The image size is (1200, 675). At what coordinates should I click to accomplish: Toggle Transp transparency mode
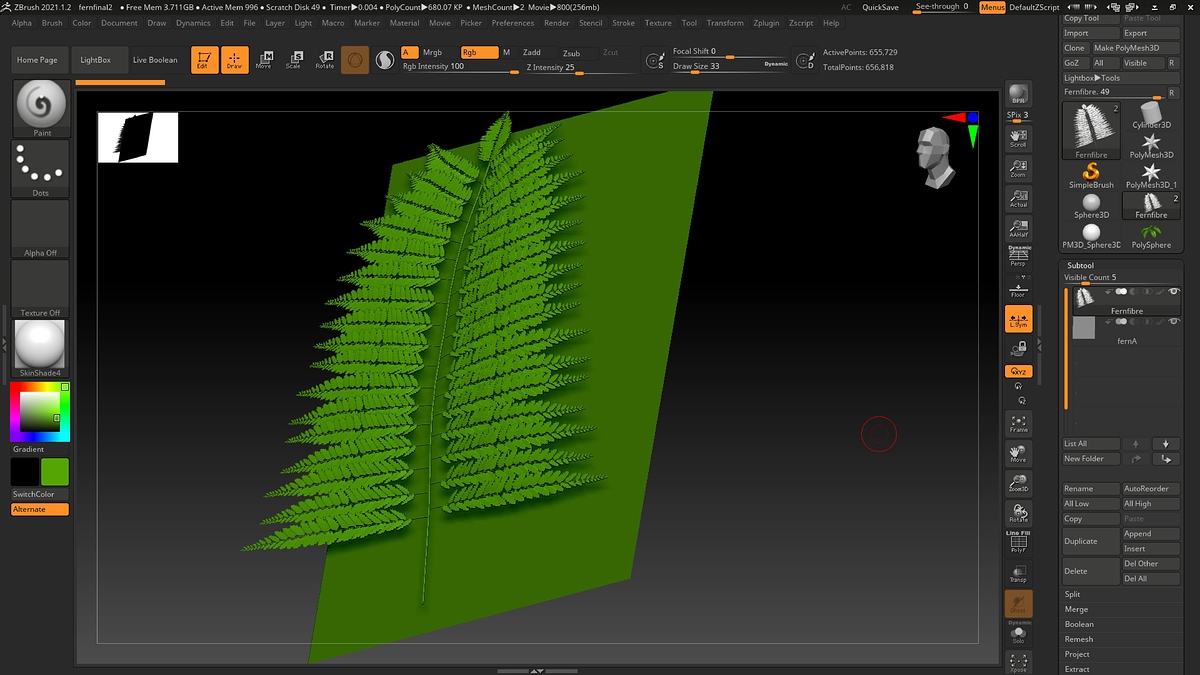(1018, 573)
